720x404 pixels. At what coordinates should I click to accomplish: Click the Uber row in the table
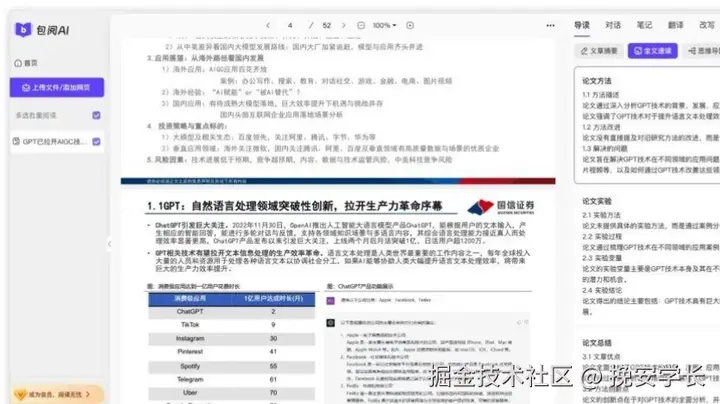(x=231, y=393)
